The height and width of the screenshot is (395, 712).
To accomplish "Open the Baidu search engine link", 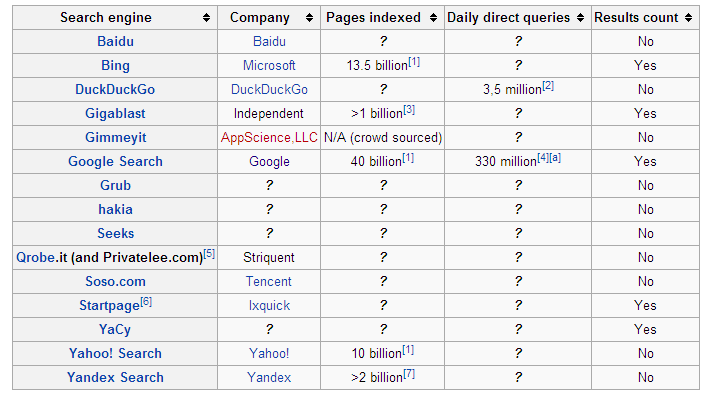I will coord(115,41).
